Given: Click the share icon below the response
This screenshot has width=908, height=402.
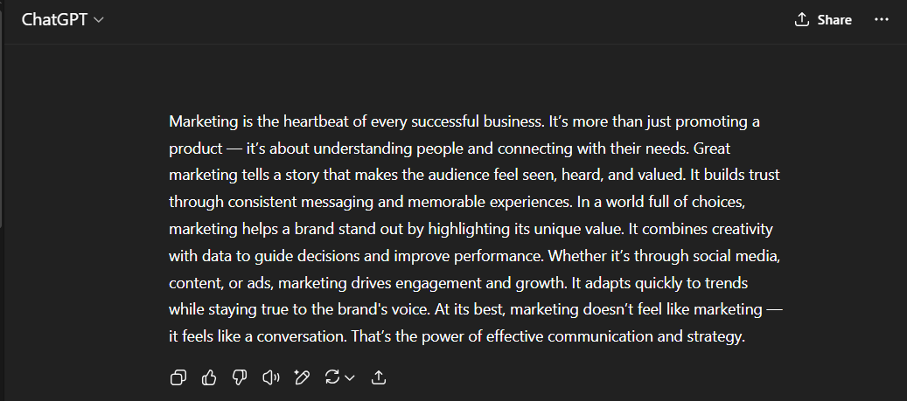Looking at the screenshot, I should click(379, 377).
